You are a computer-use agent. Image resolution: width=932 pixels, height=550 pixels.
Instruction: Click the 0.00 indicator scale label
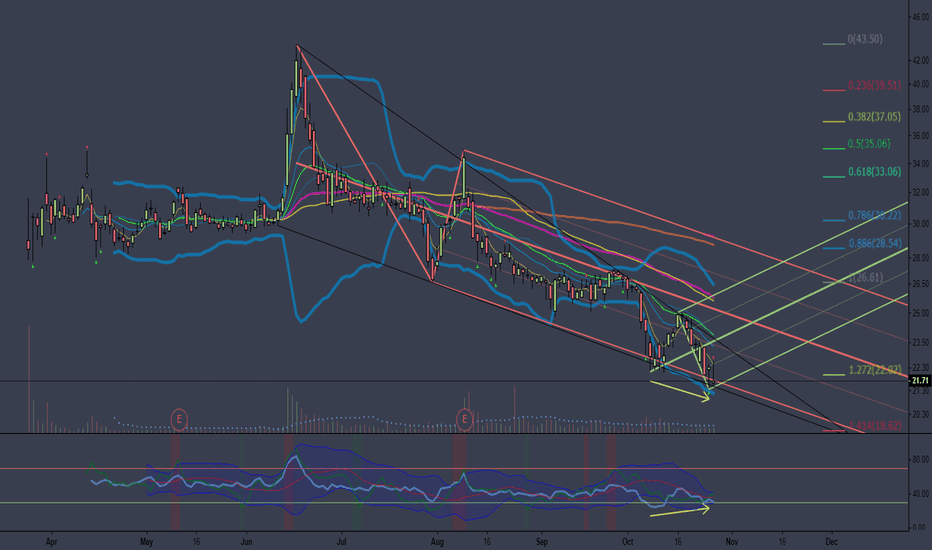pyautogui.click(x=919, y=527)
